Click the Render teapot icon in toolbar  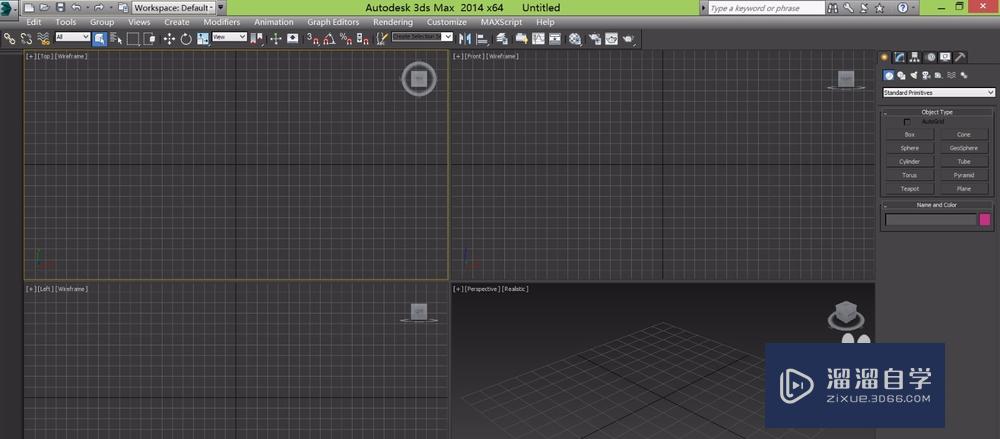tap(628, 39)
